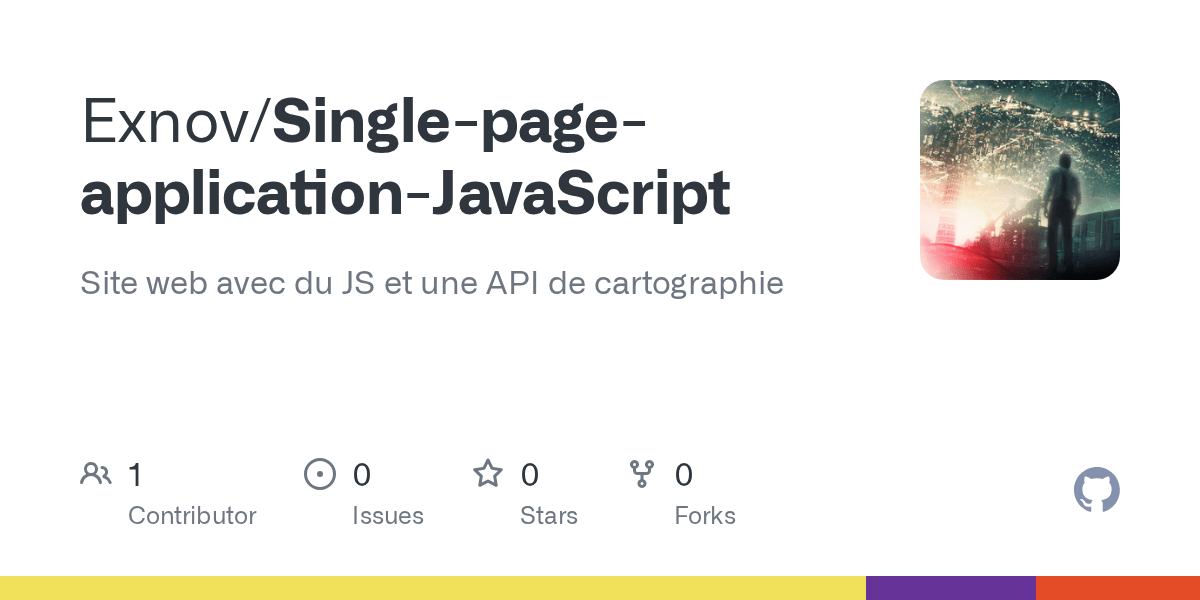Open the Single-page-application-JavaScript repository name
Image resolution: width=1200 pixels, height=600 pixels.
pyautogui.click(x=405, y=157)
